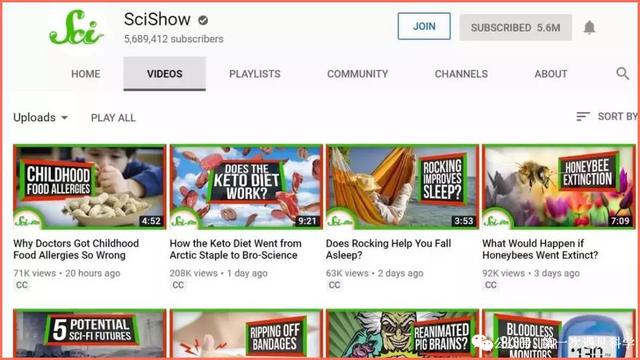Open the Sort By menu
The image size is (640, 360).
(x=607, y=117)
